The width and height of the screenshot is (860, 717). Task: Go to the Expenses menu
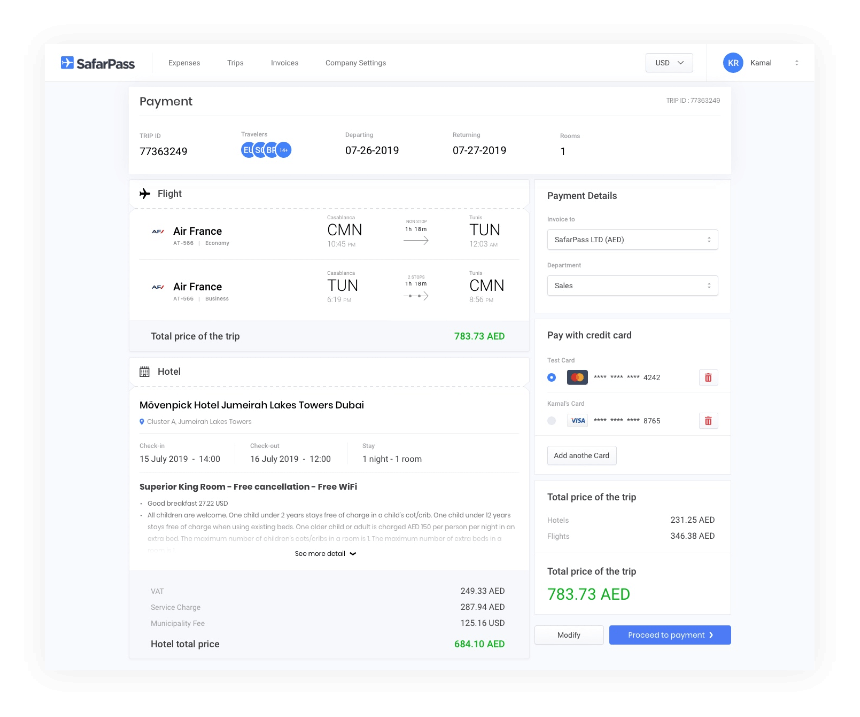(x=184, y=63)
